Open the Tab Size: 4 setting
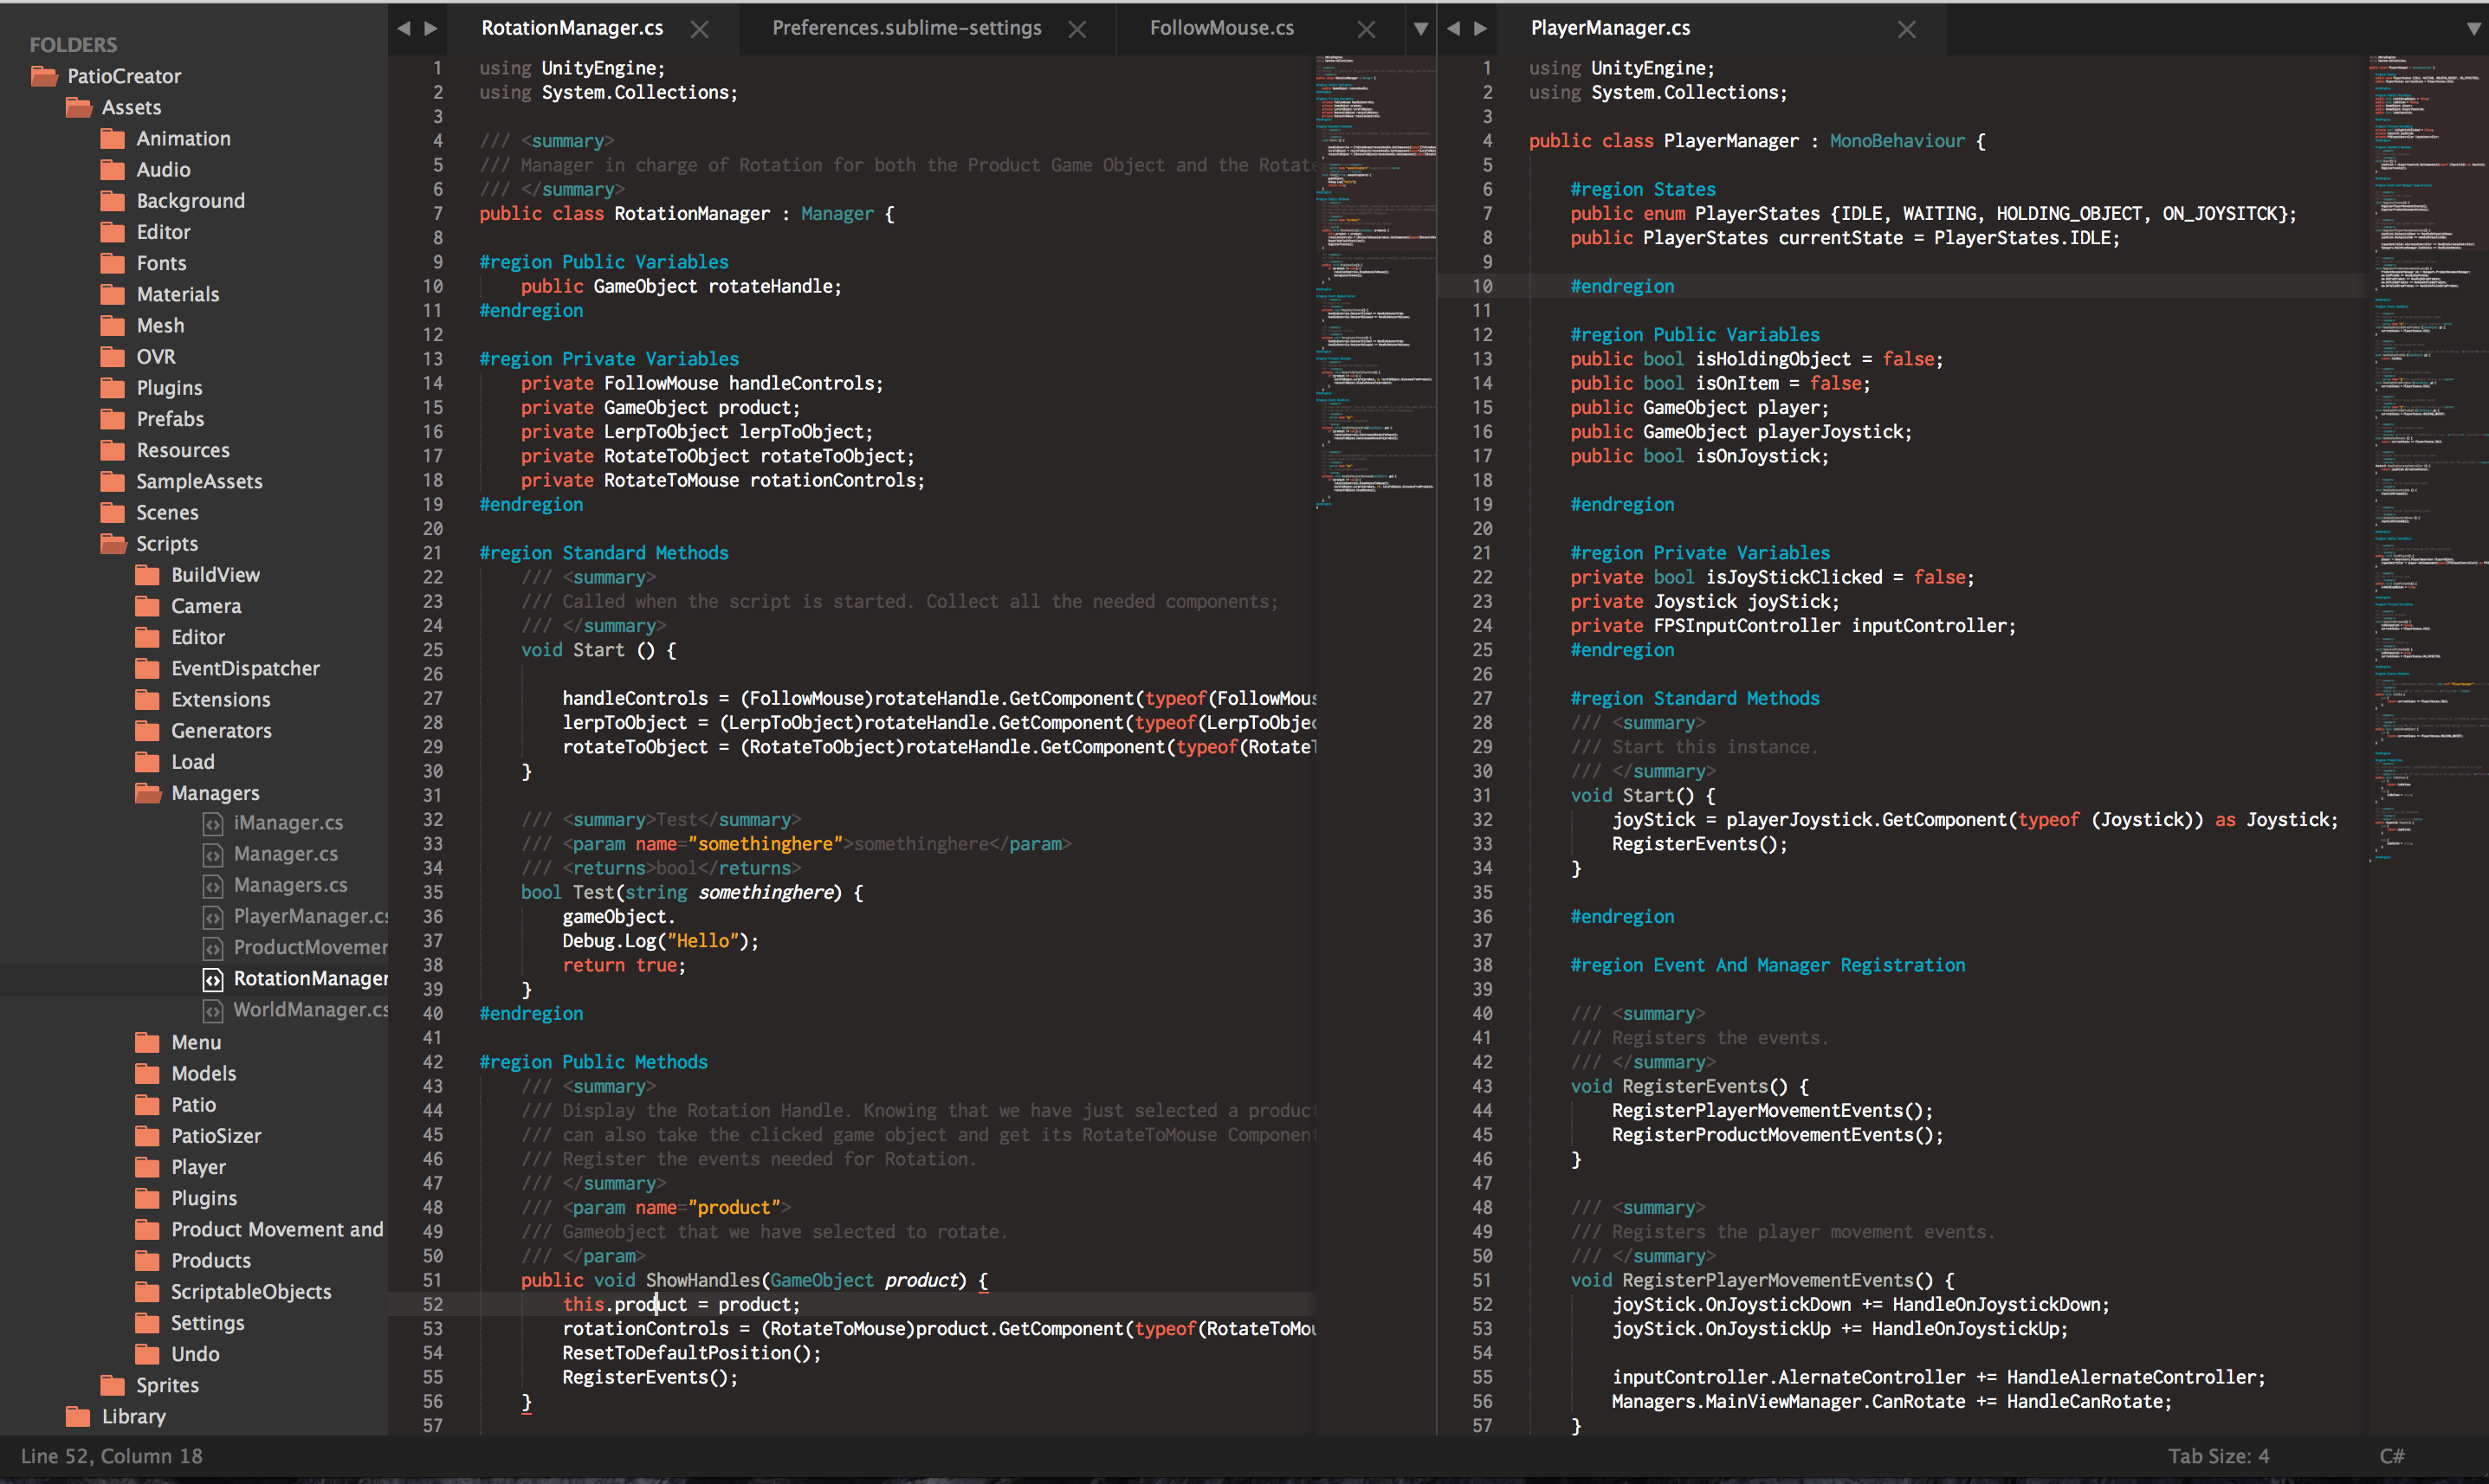The width and height of the screenshot is (2489, 1484). point(2218,1456)
